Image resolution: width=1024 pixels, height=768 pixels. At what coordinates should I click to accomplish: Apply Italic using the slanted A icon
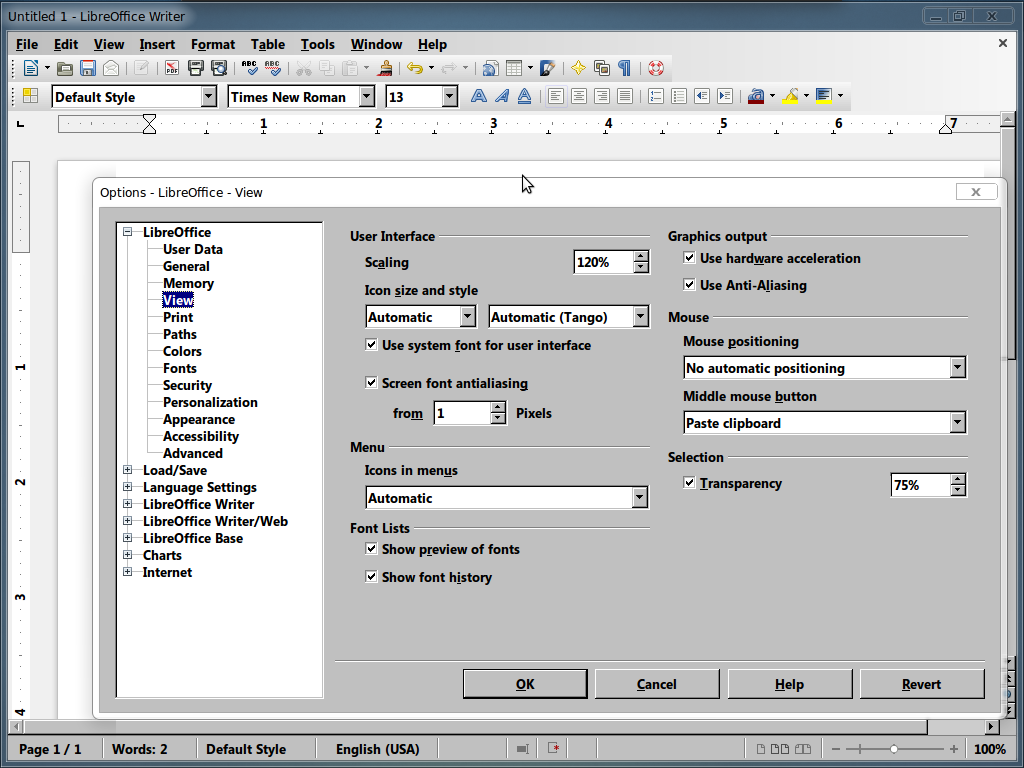click(502, 96)
